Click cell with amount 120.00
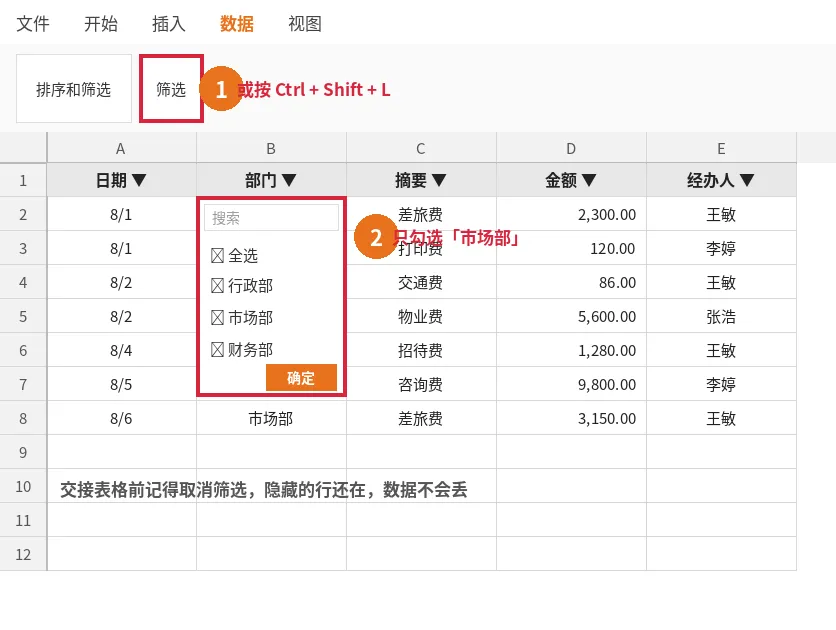 (x=571, y=248)
